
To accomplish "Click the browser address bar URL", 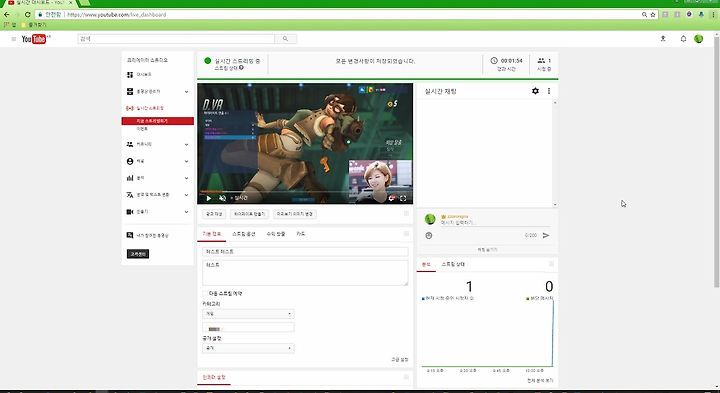I will [x=117, y=15].
